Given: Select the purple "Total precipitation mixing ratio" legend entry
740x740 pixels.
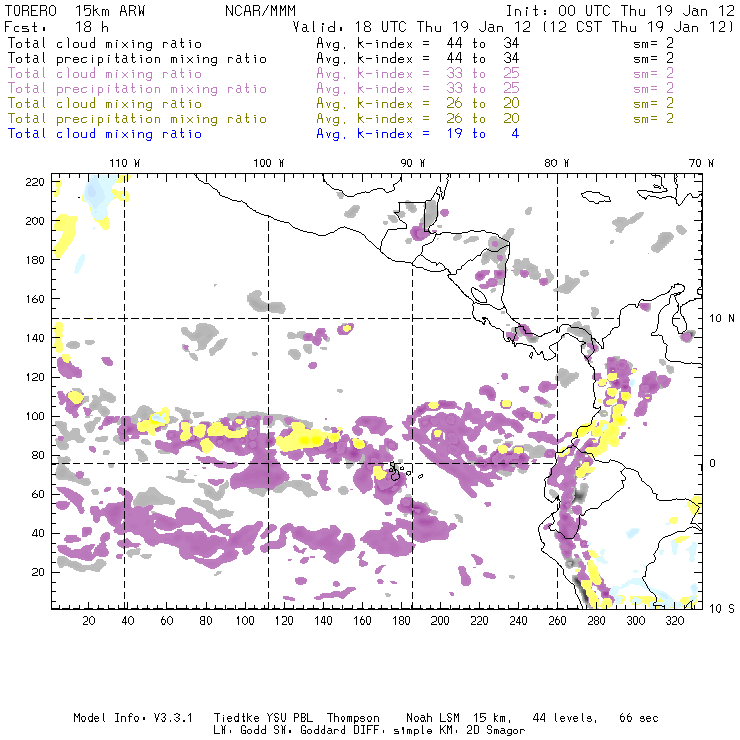Looking at the screenshot, I should (137, 89).
